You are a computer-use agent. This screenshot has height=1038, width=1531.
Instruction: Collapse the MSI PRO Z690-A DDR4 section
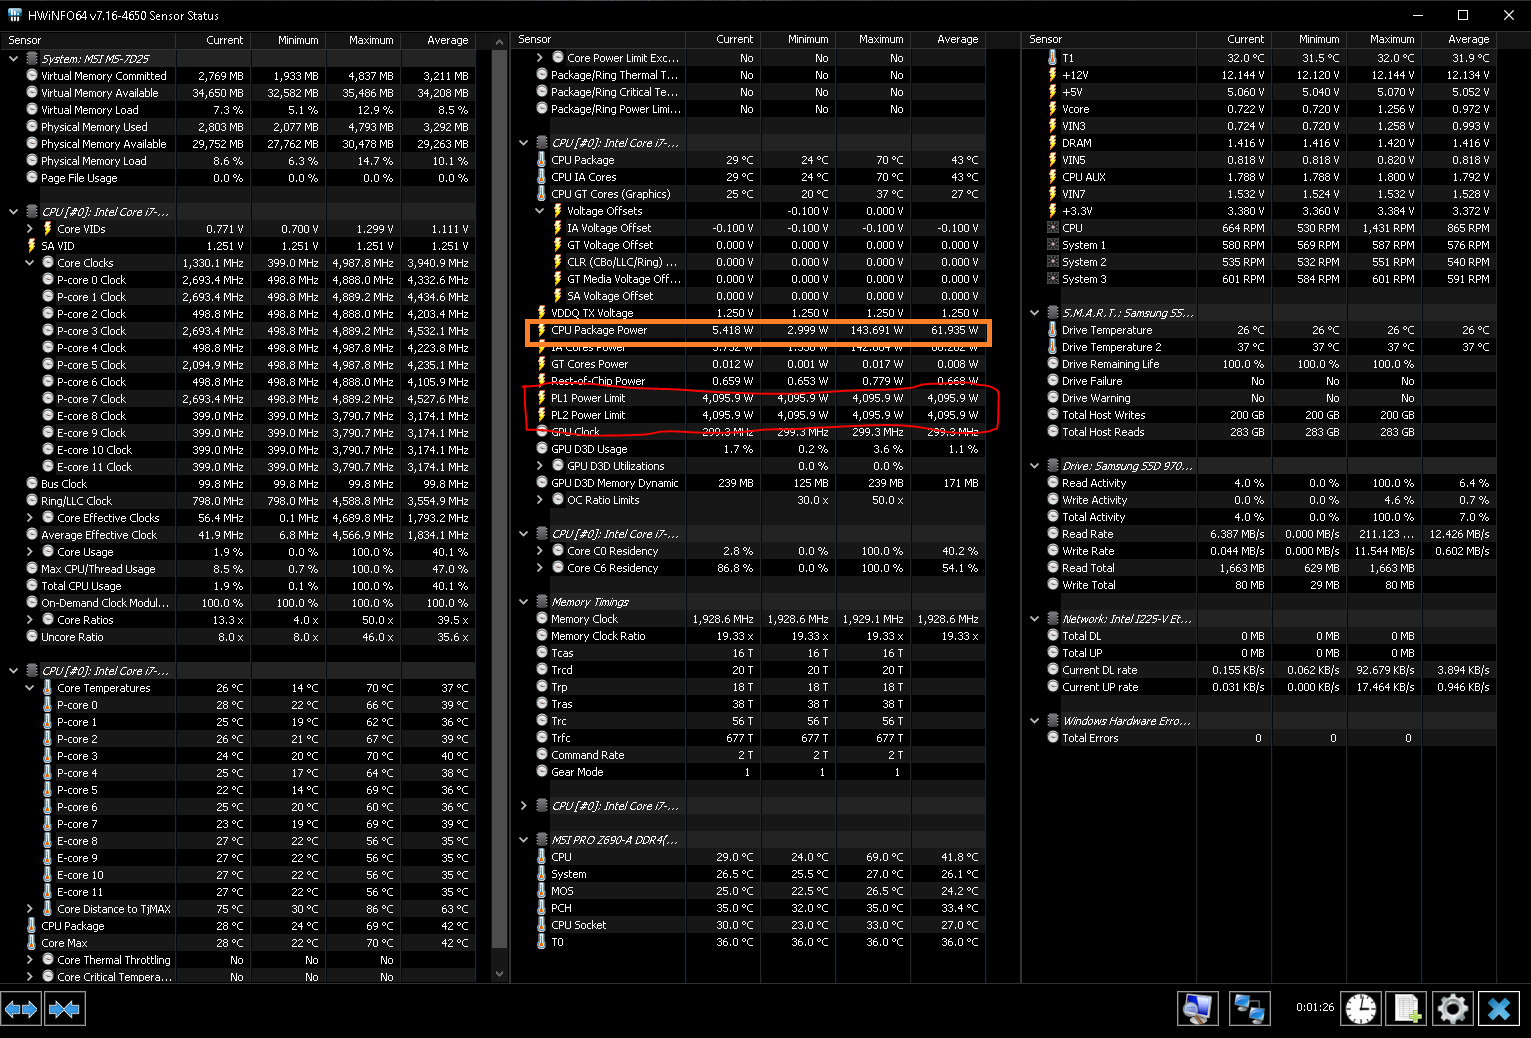click(x=523, y=840)
